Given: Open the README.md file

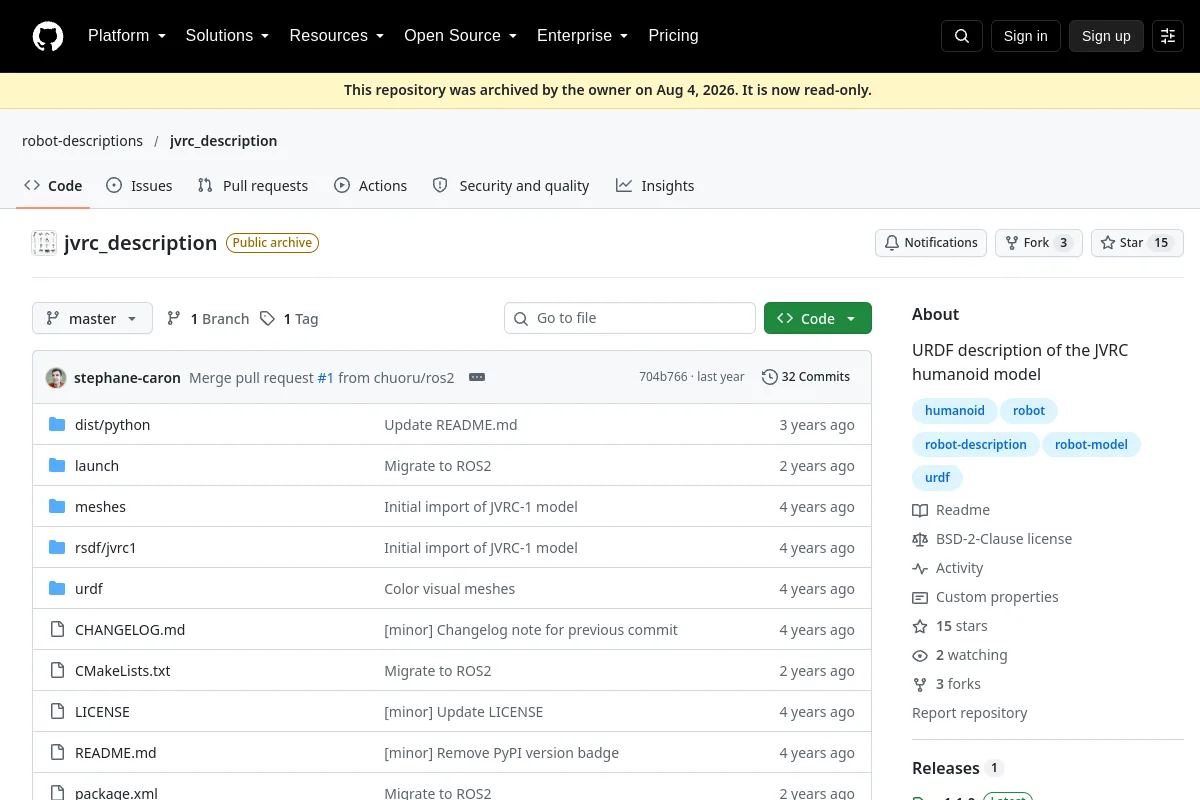Looking at the screenshot, I should tap(115, 753).
